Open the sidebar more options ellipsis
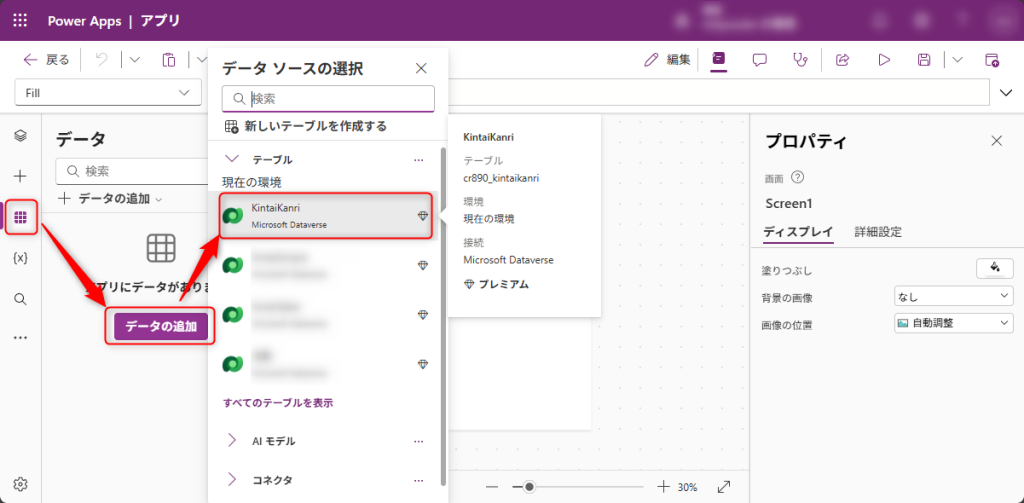 click(x=20, y=338)
